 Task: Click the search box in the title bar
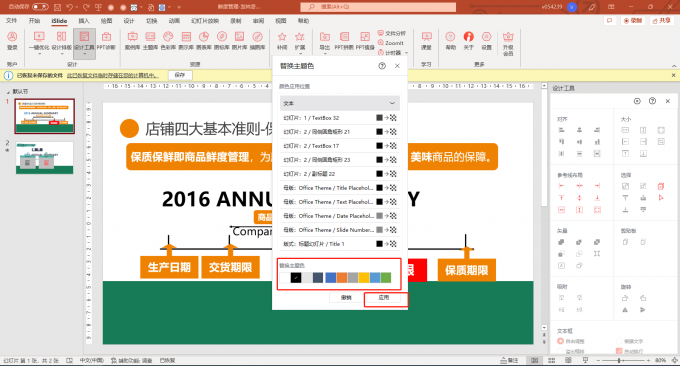(x=378, y=7)
